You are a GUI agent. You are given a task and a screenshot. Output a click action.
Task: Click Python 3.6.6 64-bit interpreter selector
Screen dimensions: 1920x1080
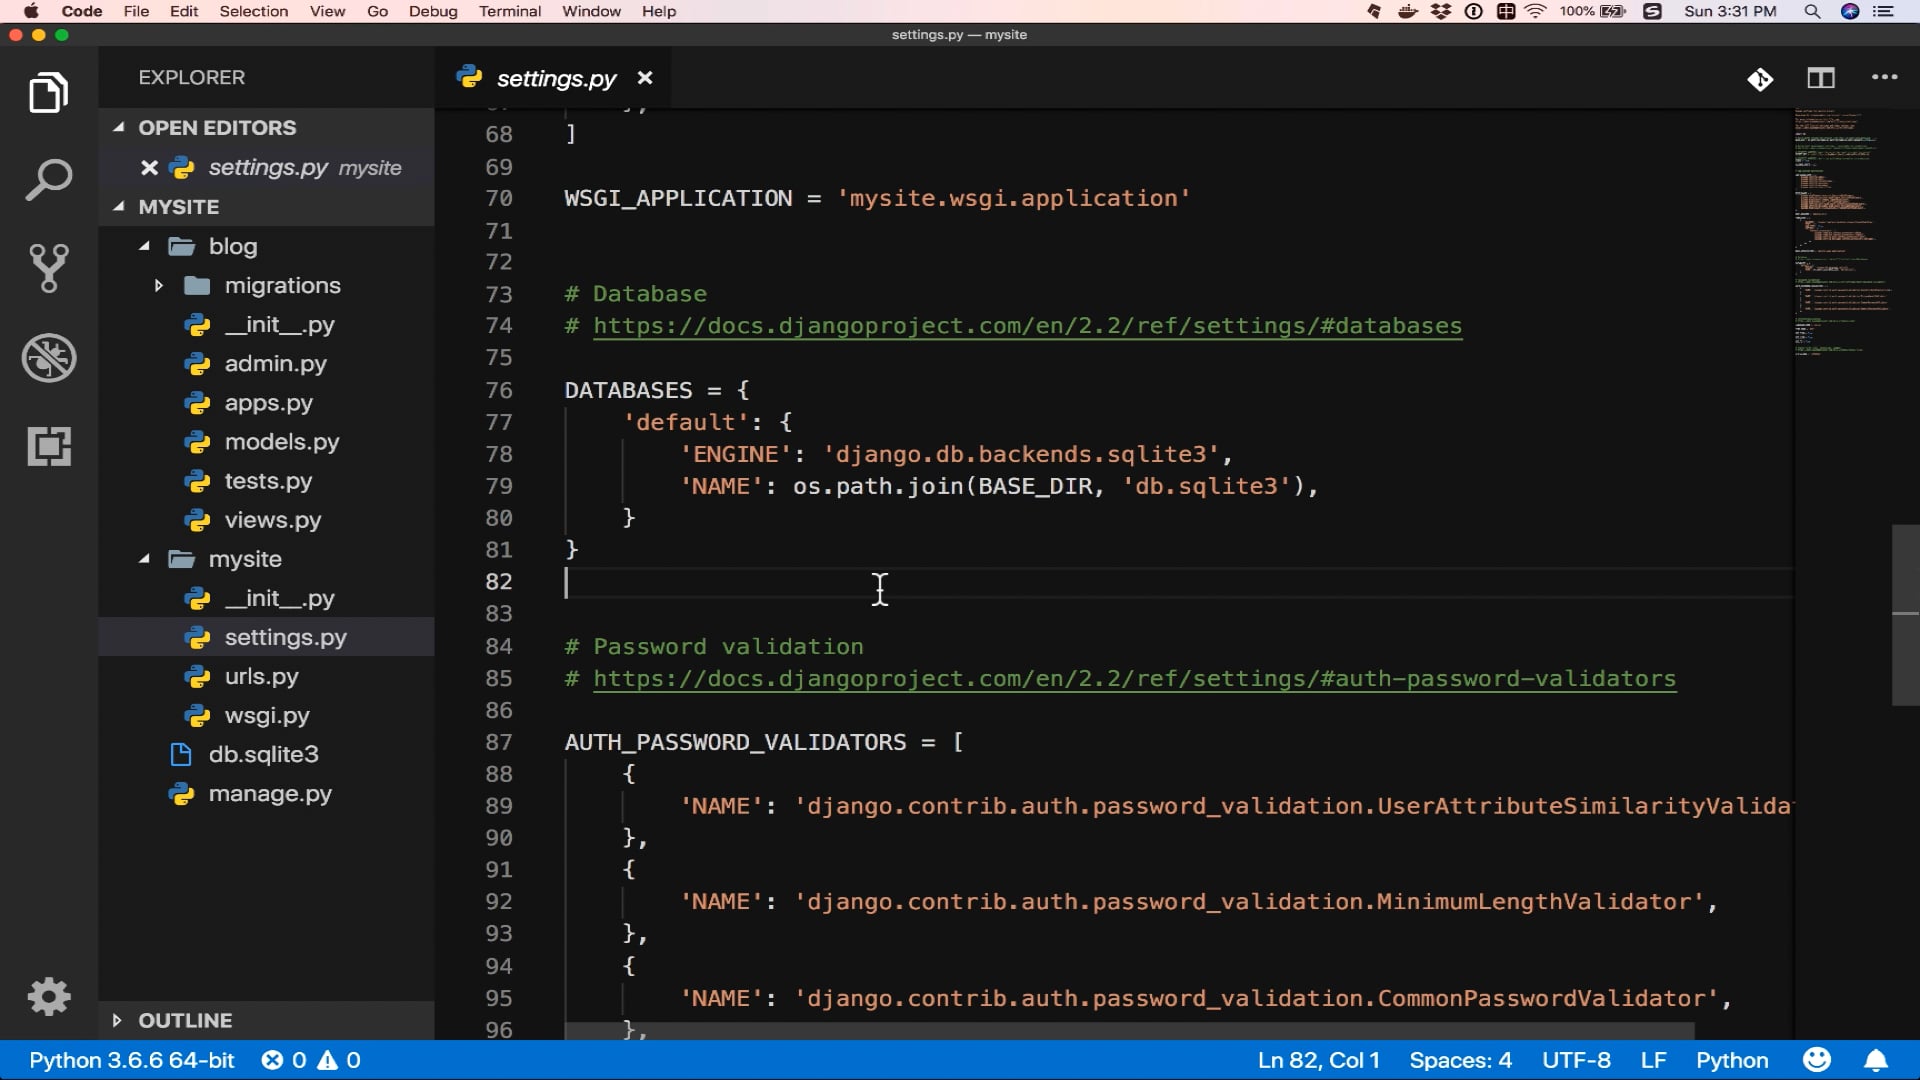pos(131,1060)
